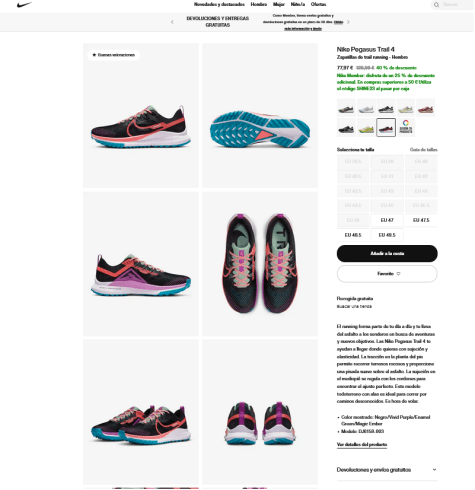The image size is (475, 490).
Task: Show next promo banner message
Action: [348, 22]
